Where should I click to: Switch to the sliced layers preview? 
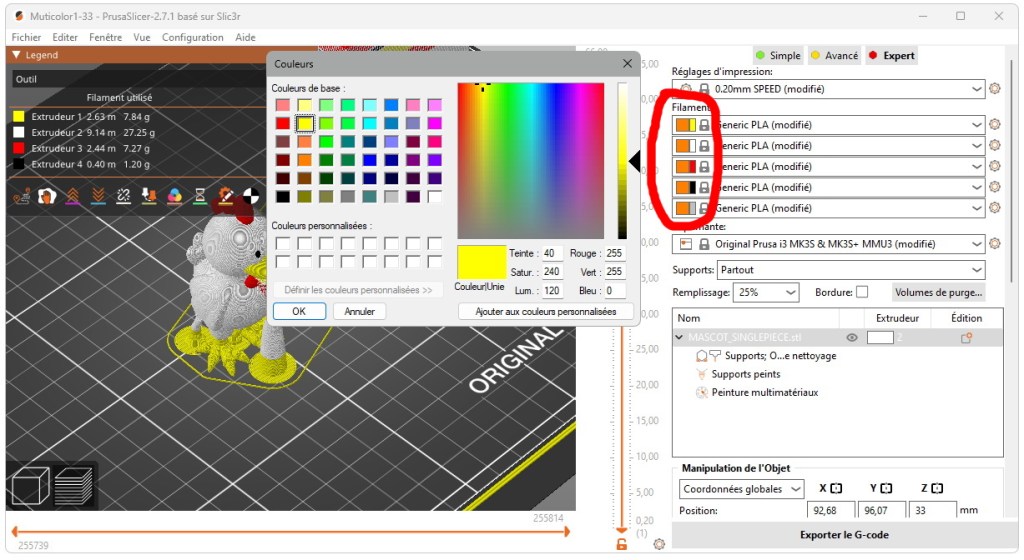pos(73,486)
